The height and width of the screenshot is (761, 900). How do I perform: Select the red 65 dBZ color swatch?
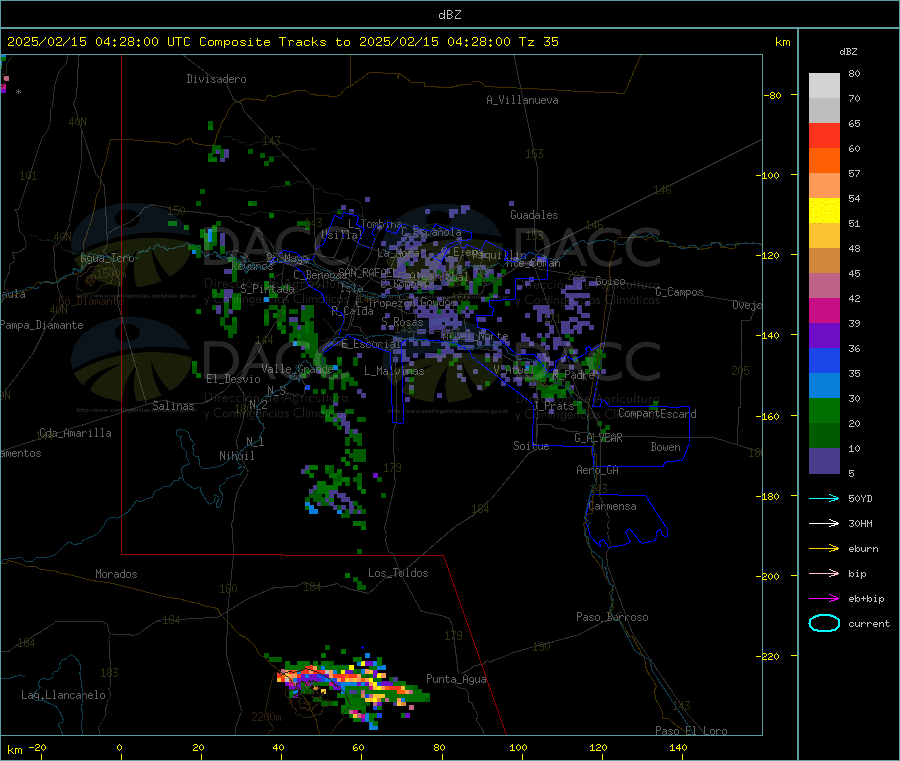(x=824, y=135)
